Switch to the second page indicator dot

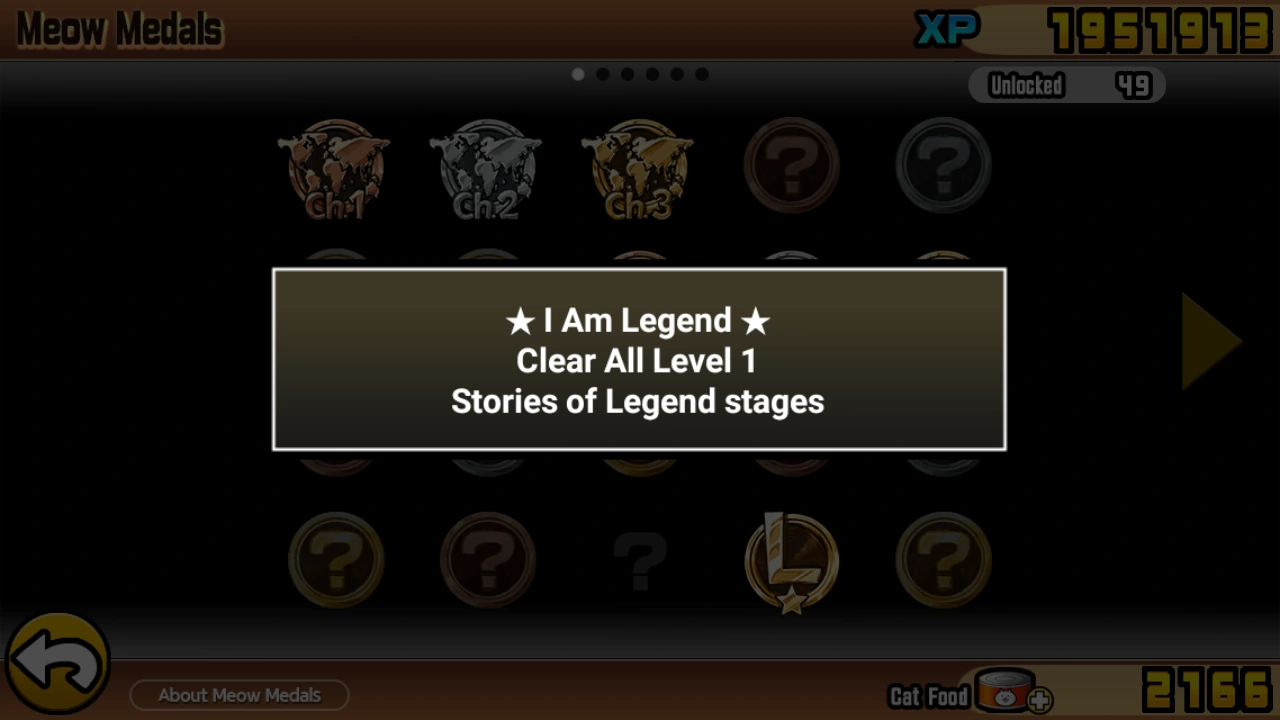click(603, 74)
